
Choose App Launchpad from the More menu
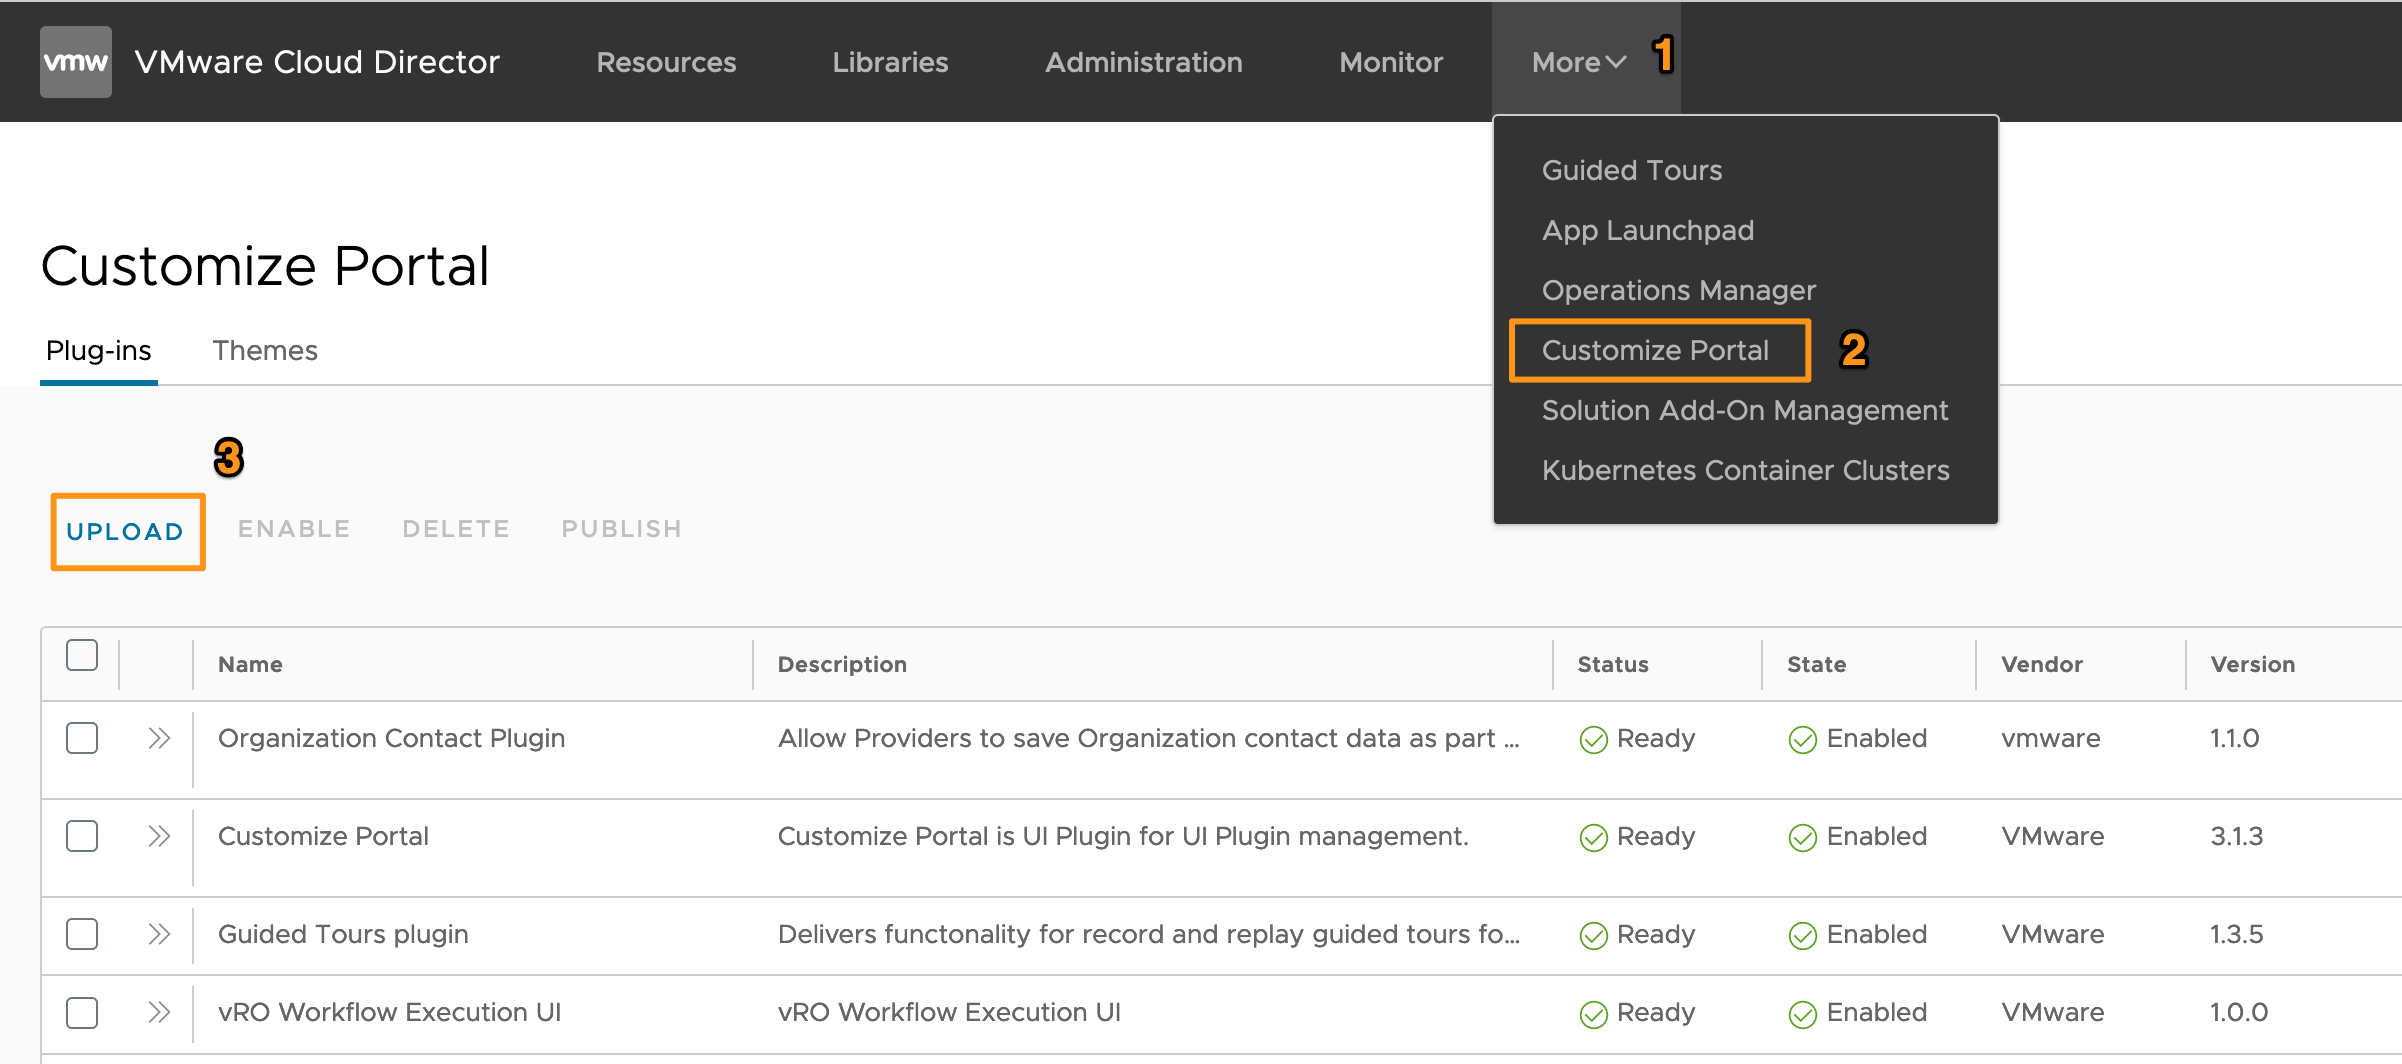pyautogui.click(x=1648, y=230)
